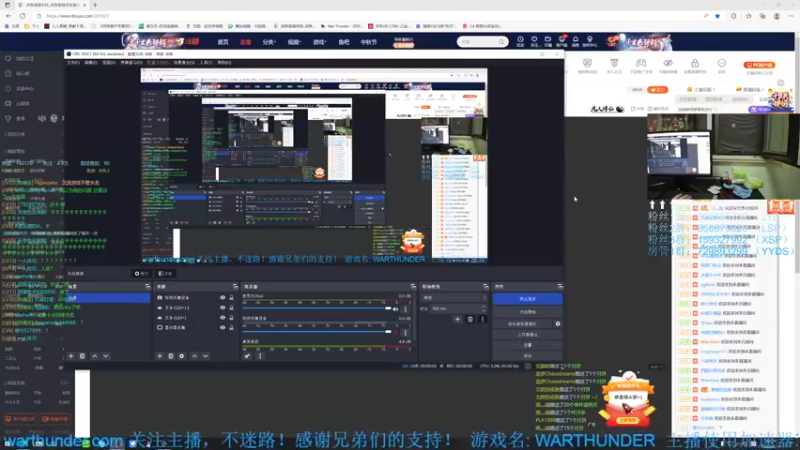
Task: Click the blue 停止推流 button
Action: click(528, 298)
